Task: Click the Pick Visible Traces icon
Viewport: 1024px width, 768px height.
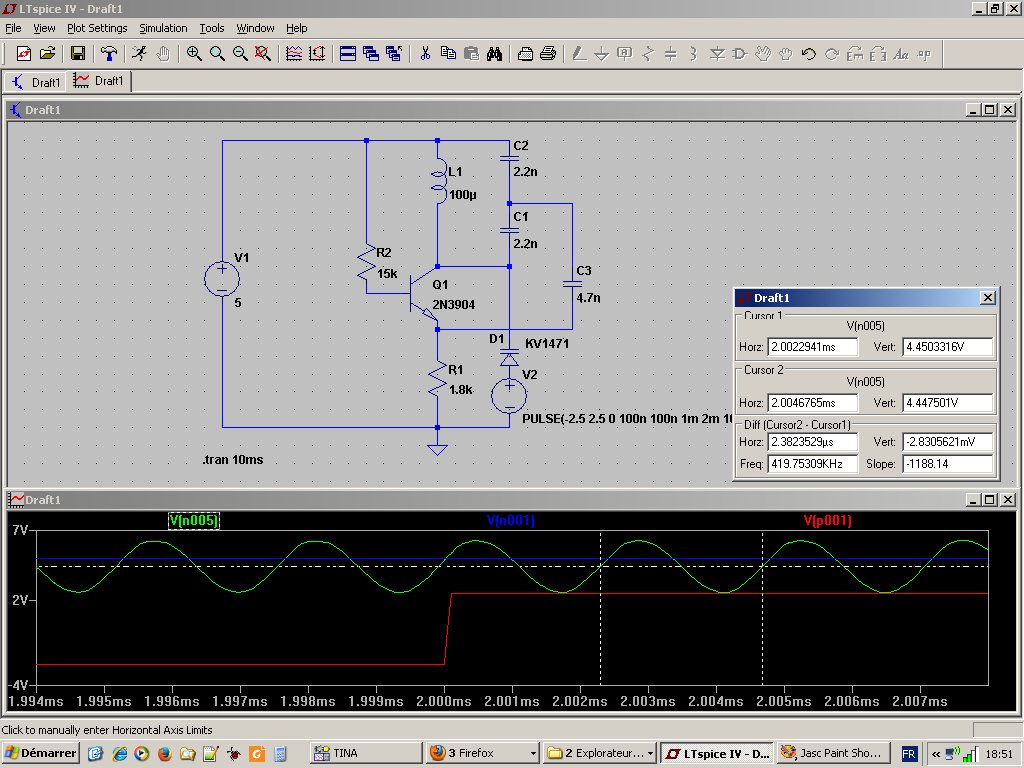Action: coord(294,53)
